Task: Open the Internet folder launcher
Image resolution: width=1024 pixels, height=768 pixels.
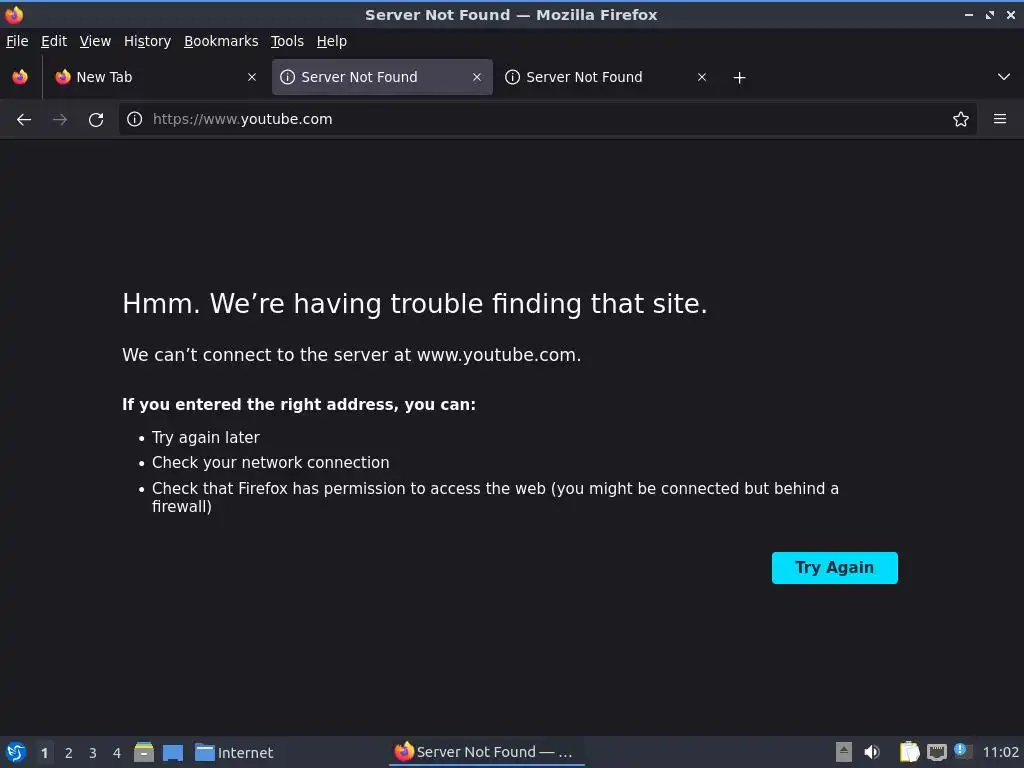Action: point(234,752)
